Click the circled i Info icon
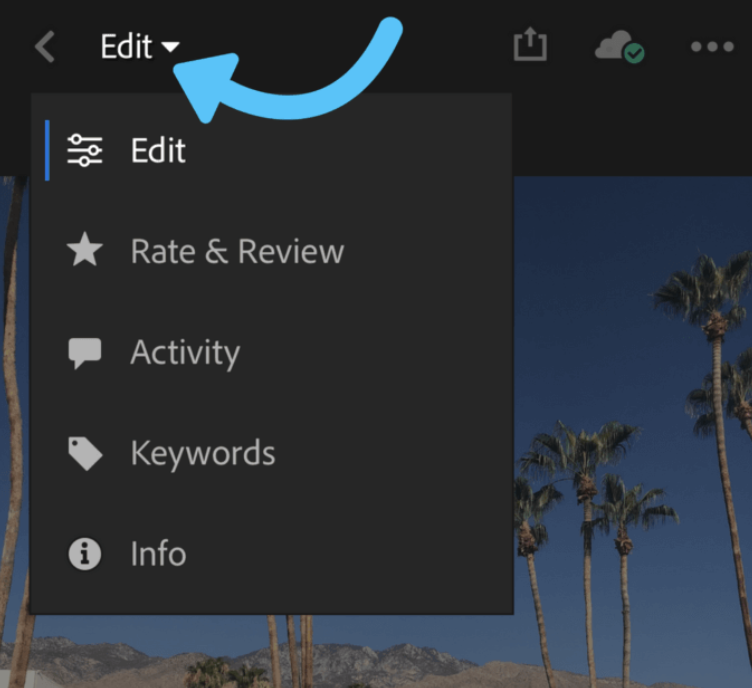752x688 pixels. tap(84, 554)
